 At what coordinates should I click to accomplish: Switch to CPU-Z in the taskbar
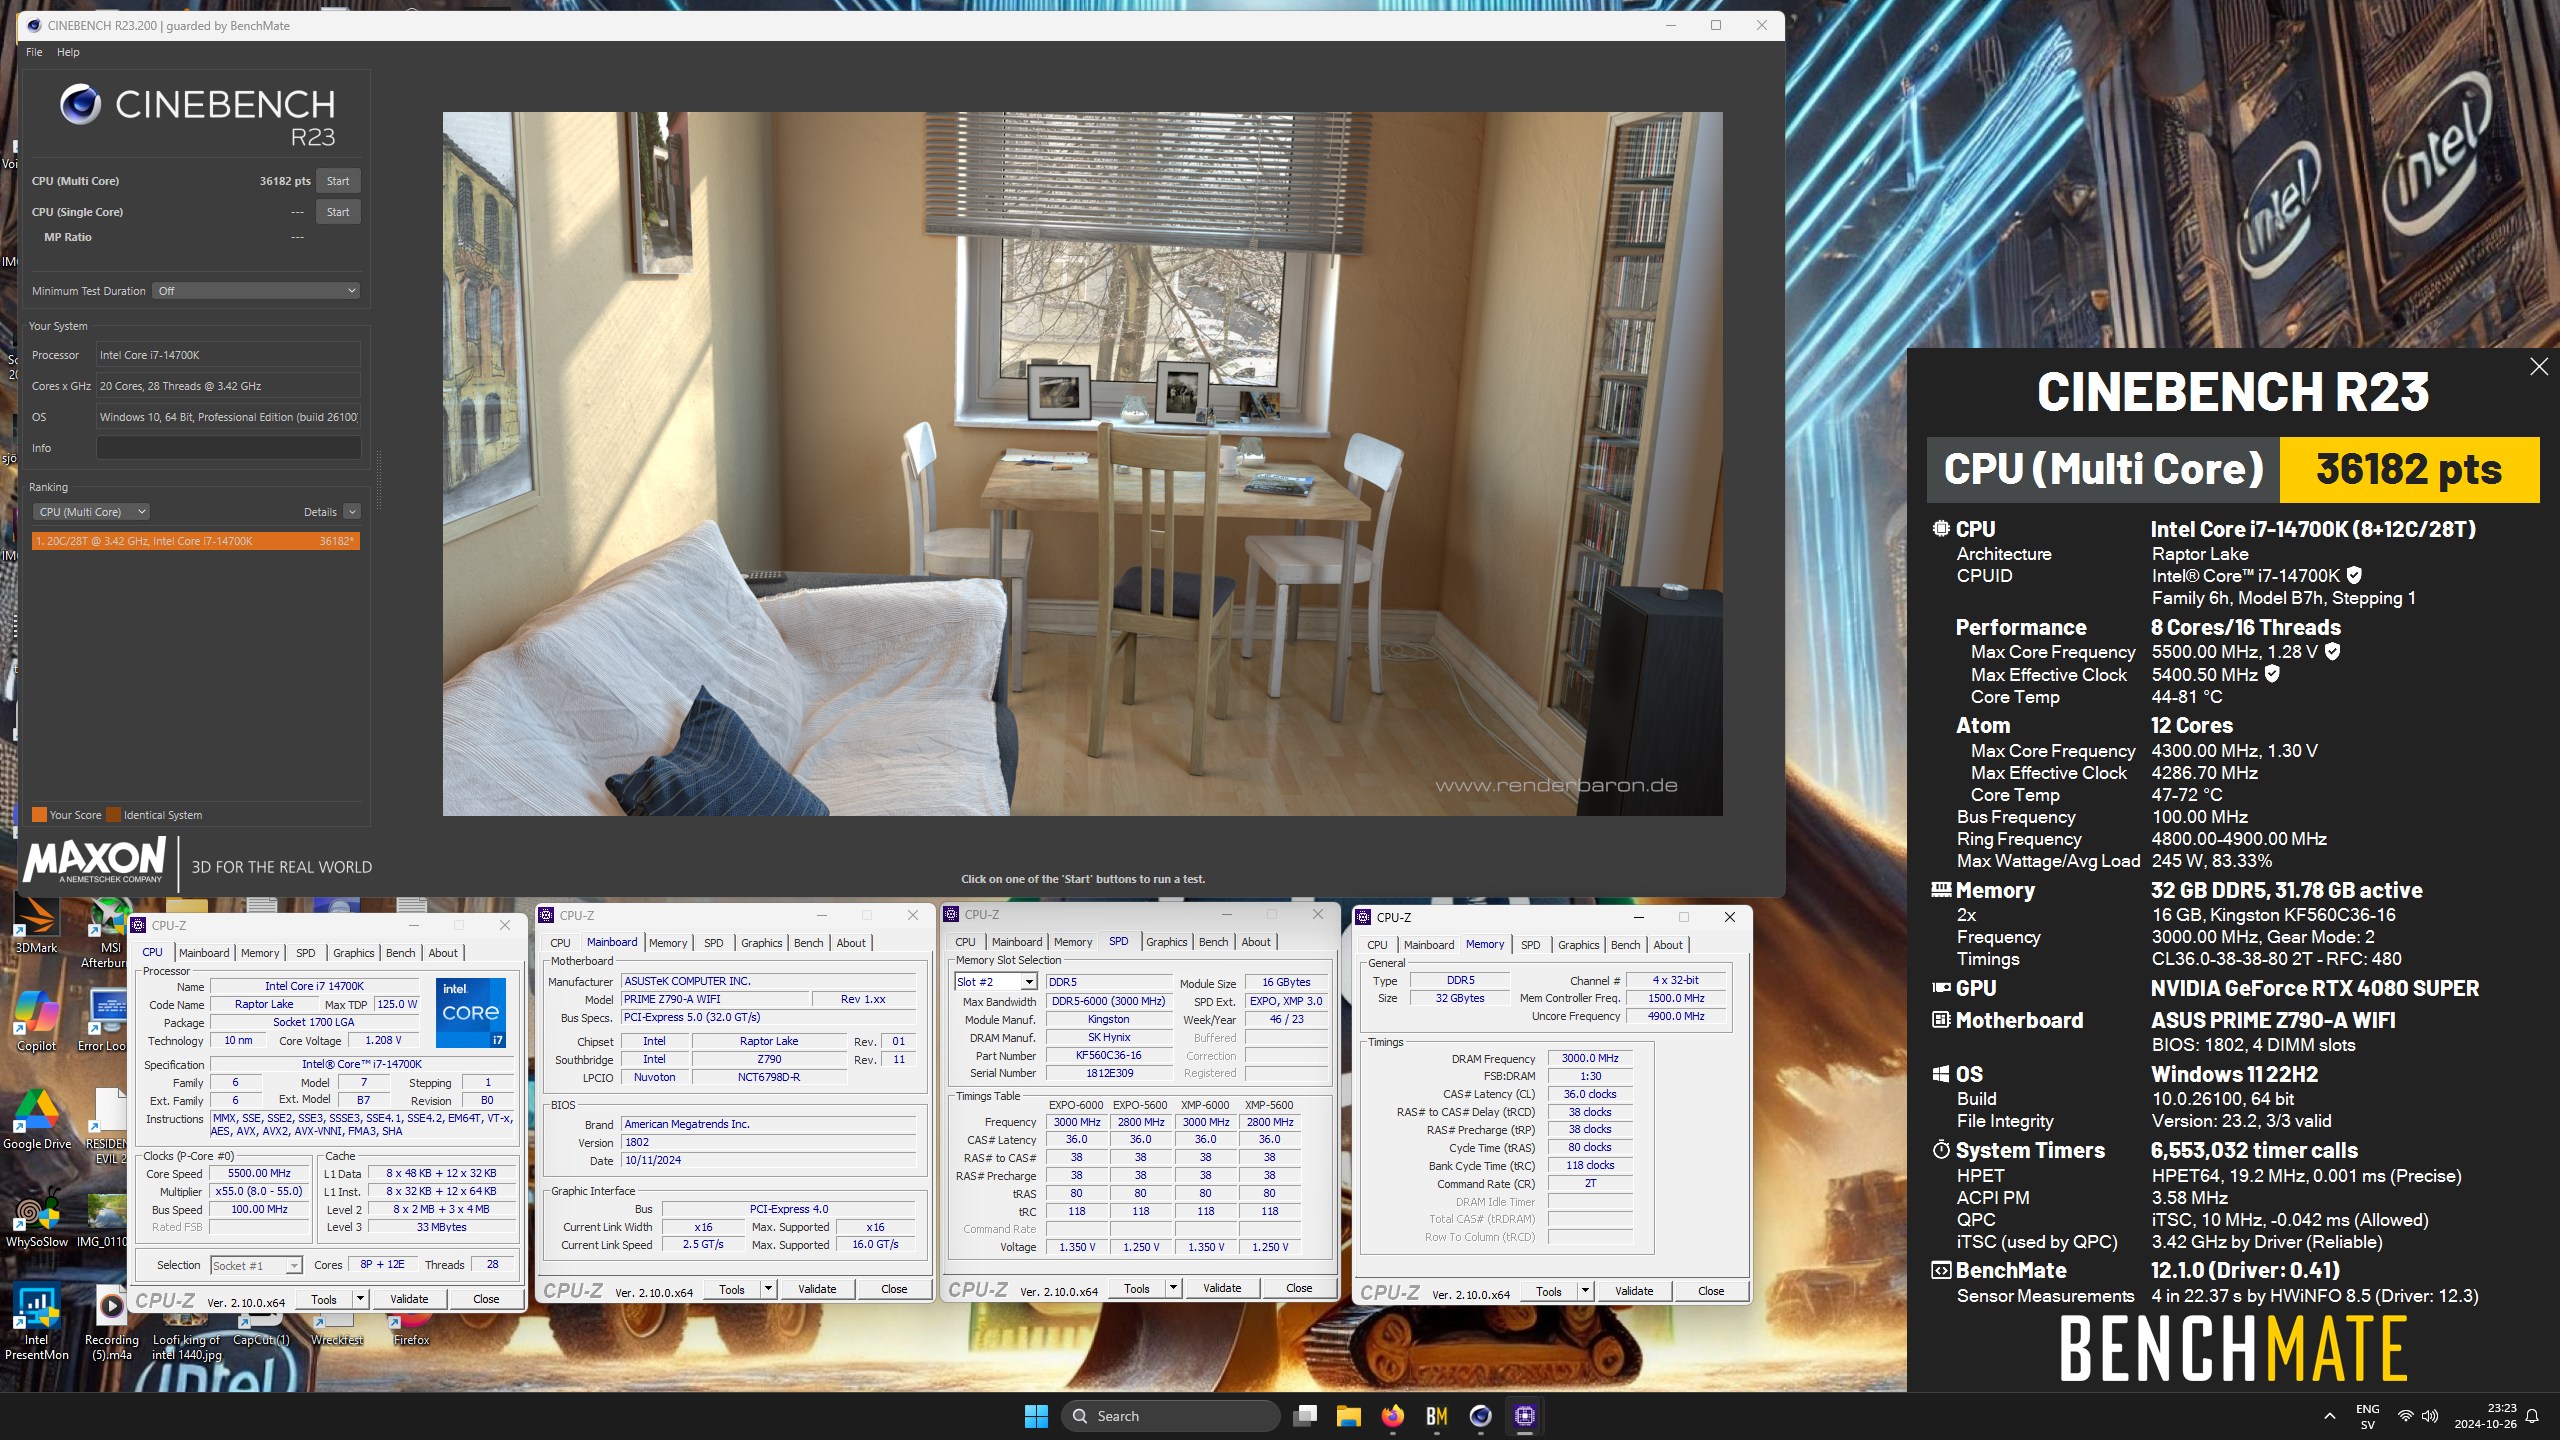tap(1525, 1415)
